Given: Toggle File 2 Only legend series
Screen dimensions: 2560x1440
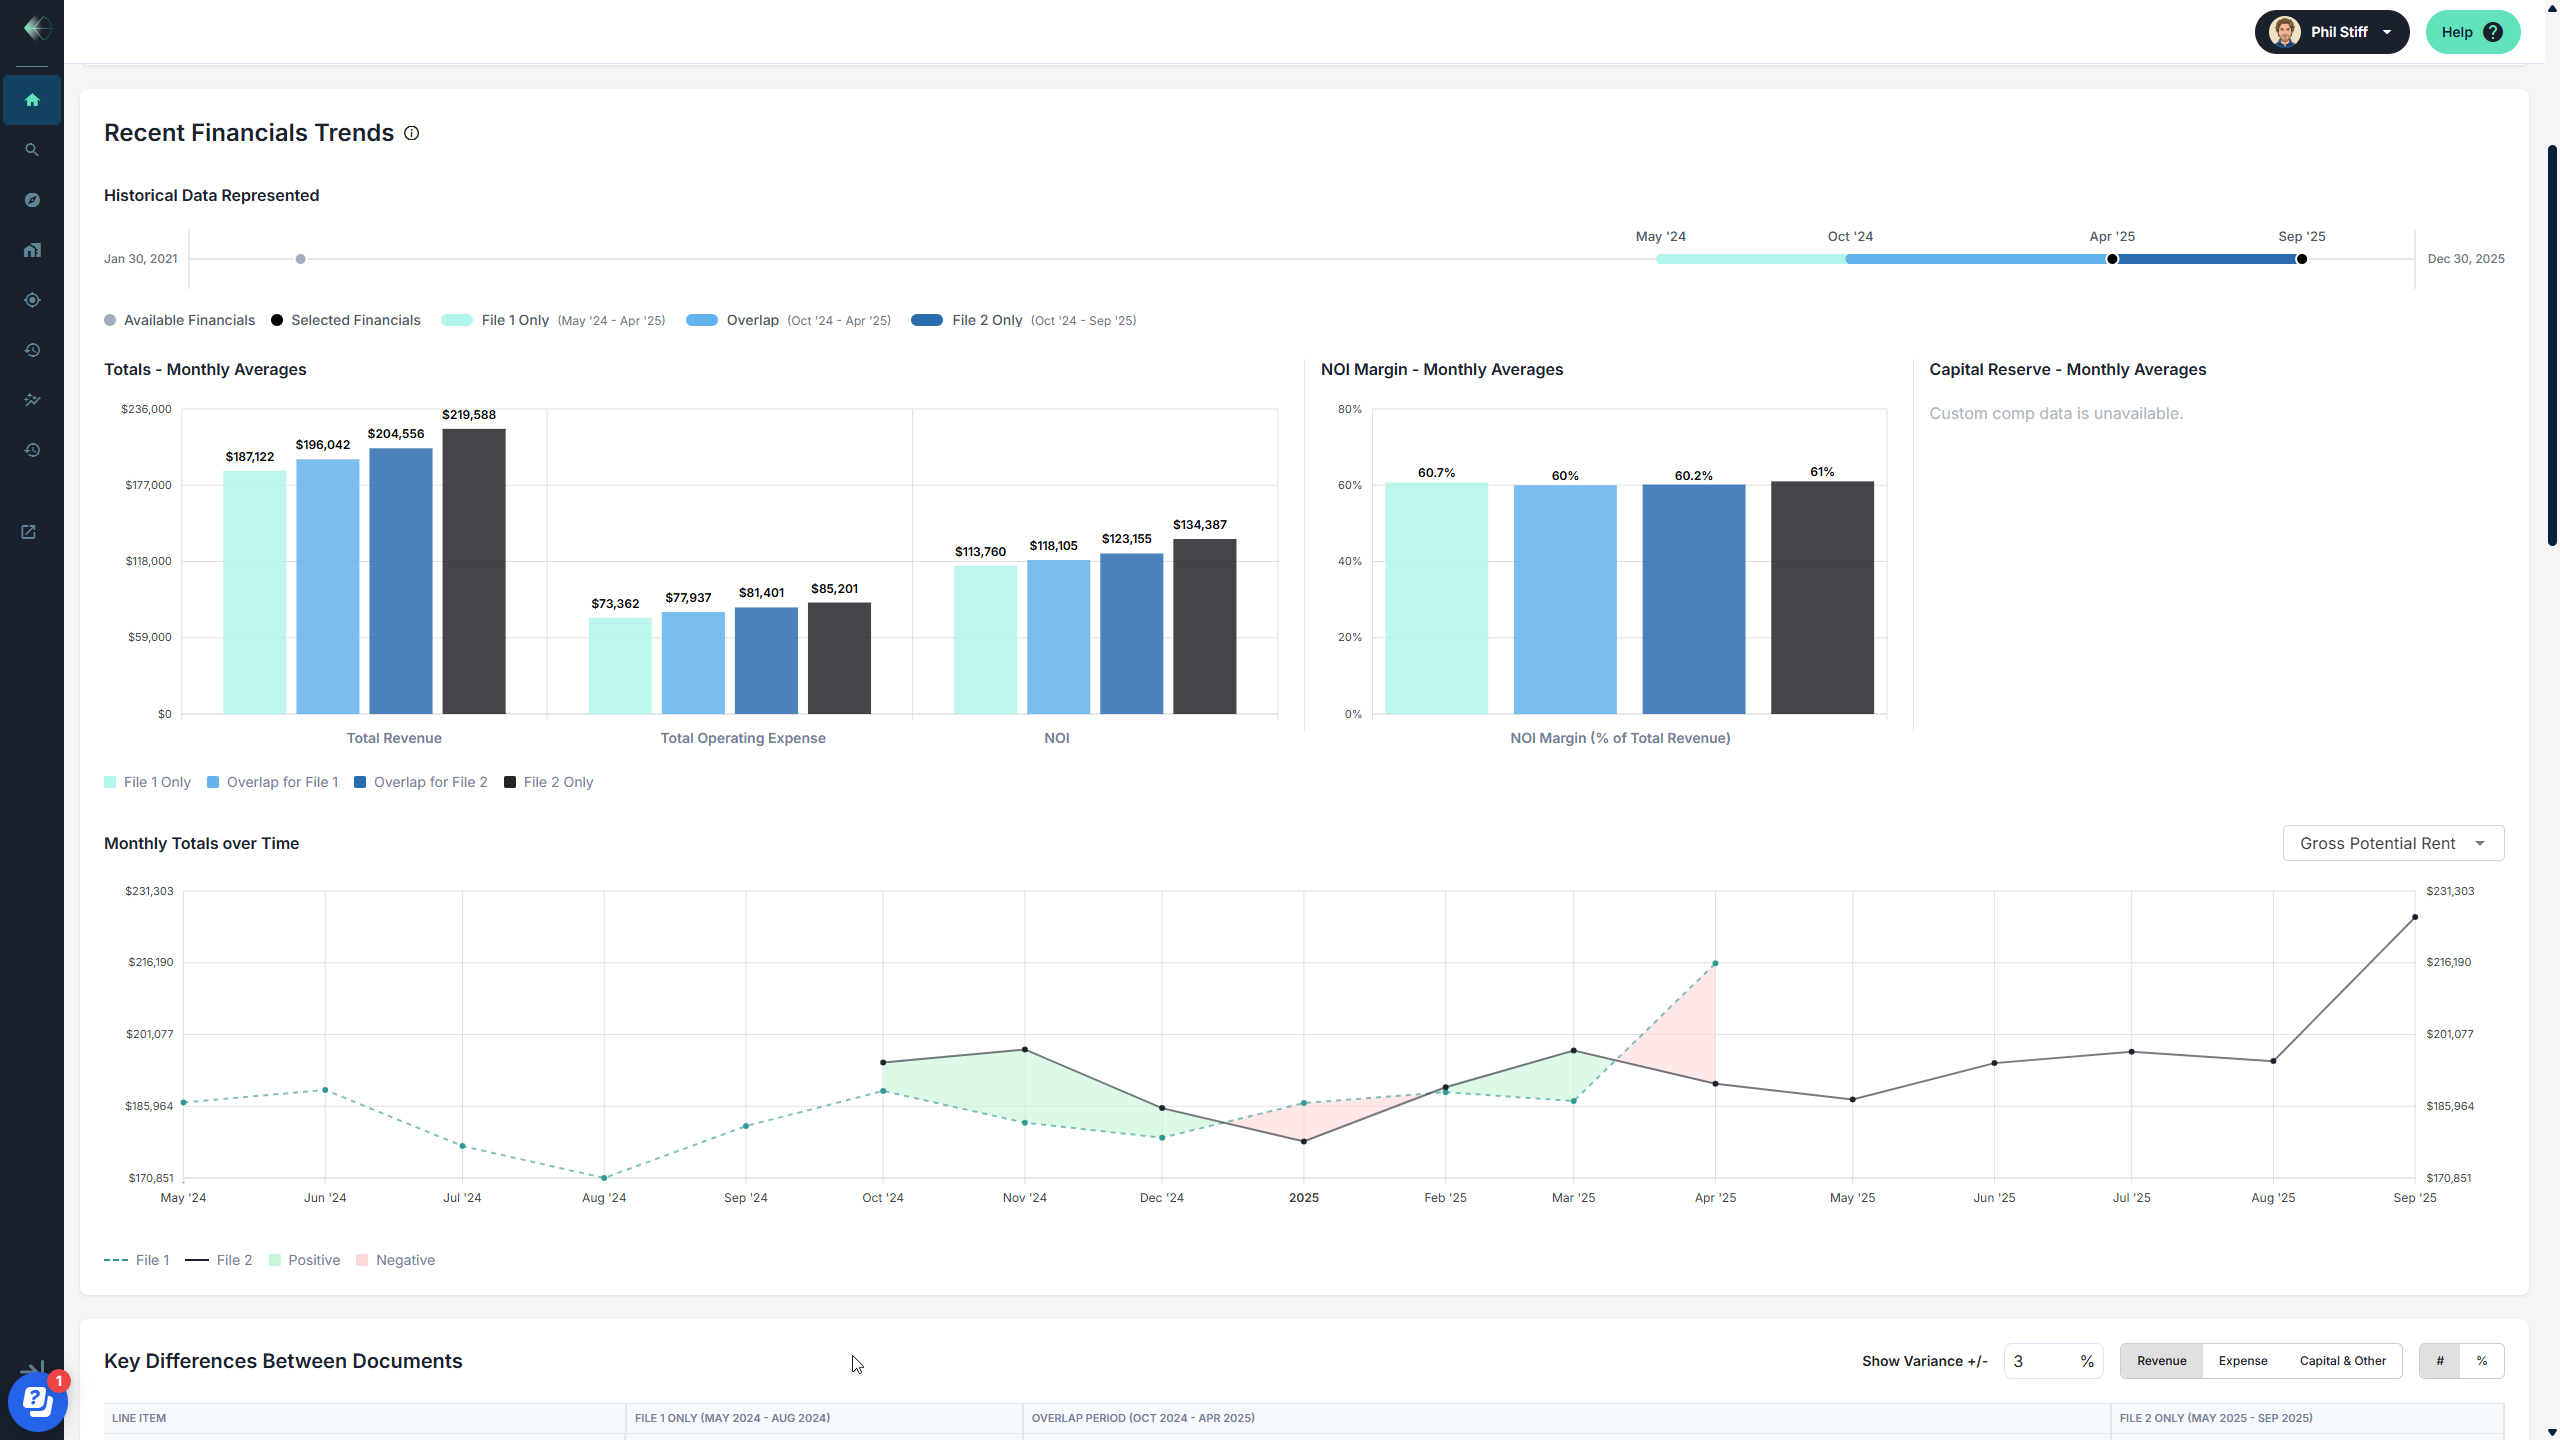Looking at the screenshot, I should pos(548,782).
